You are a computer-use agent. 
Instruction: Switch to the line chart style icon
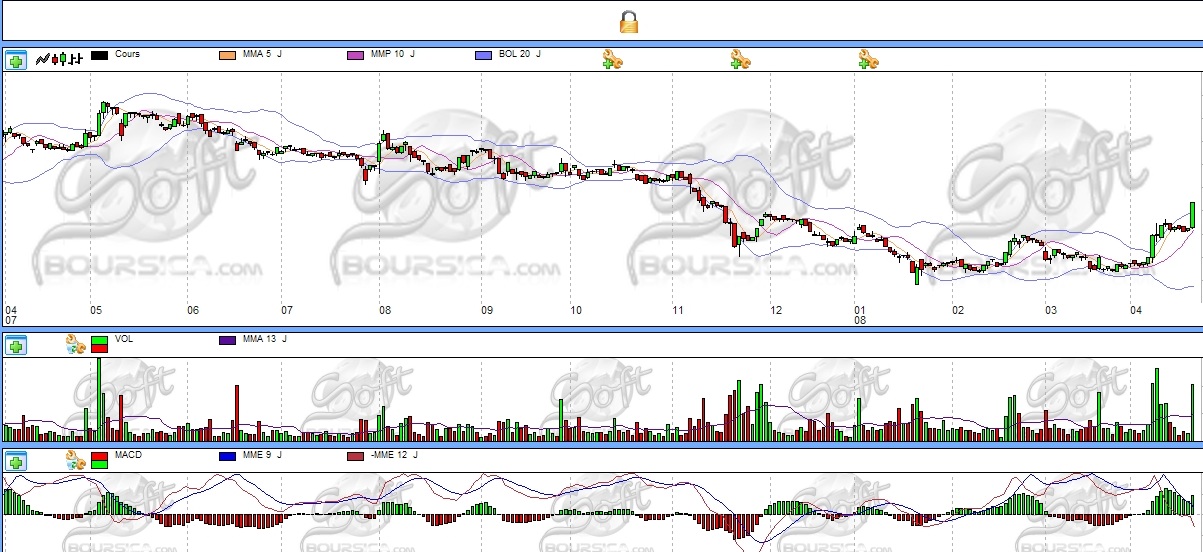[x=43, y=60]
